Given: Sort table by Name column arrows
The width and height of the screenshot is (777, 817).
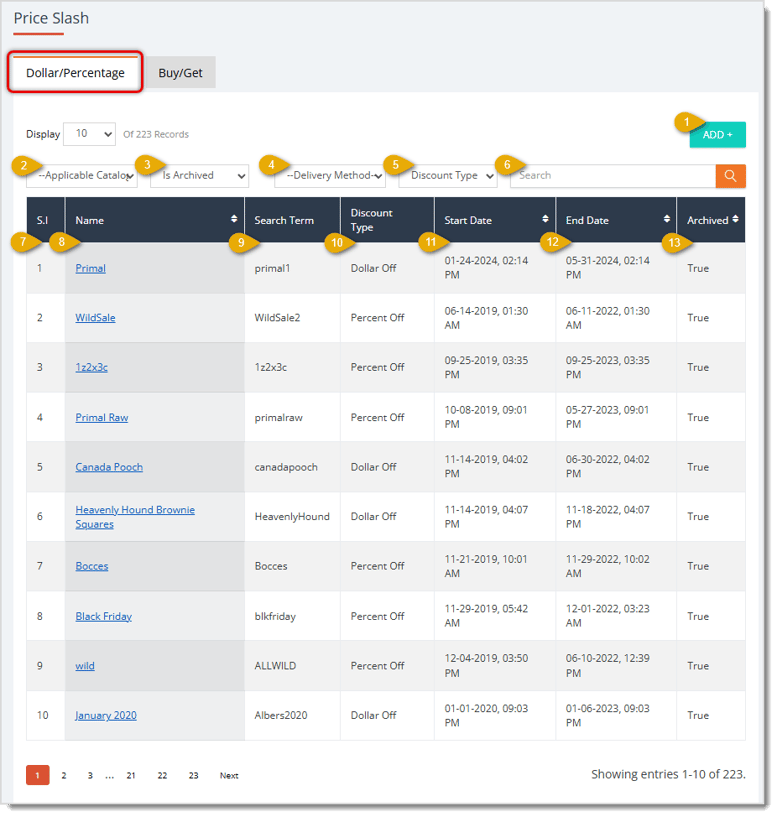Looking at the screenshot, I should pos(234,219).
